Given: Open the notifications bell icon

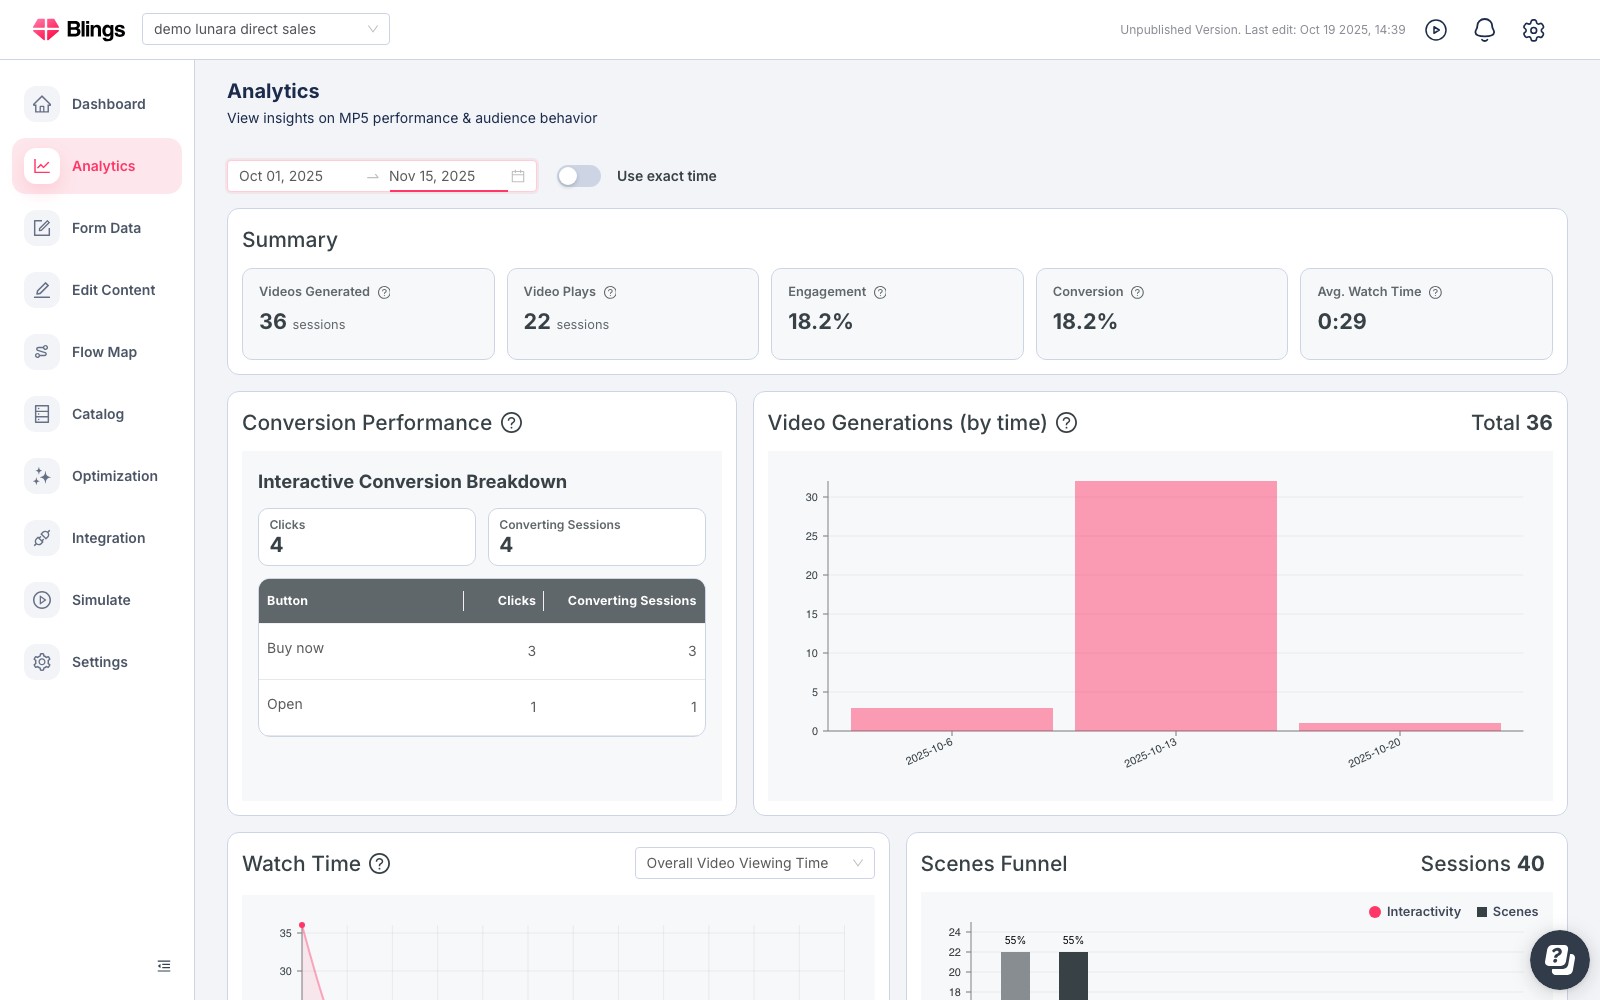Looking at the screenshot, I should pyautogui.click(x=1485, y=30).
